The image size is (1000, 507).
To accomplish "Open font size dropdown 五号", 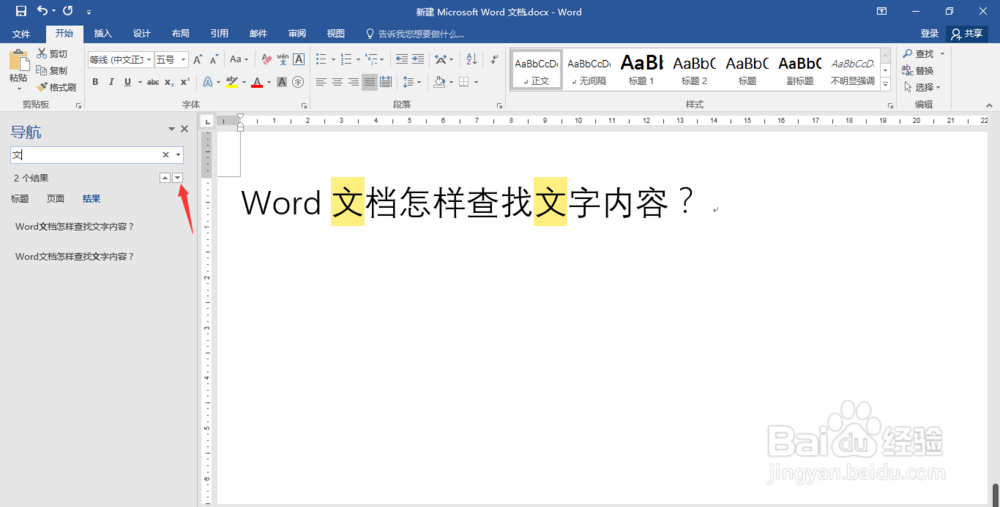I will click(x=183, y=59).
